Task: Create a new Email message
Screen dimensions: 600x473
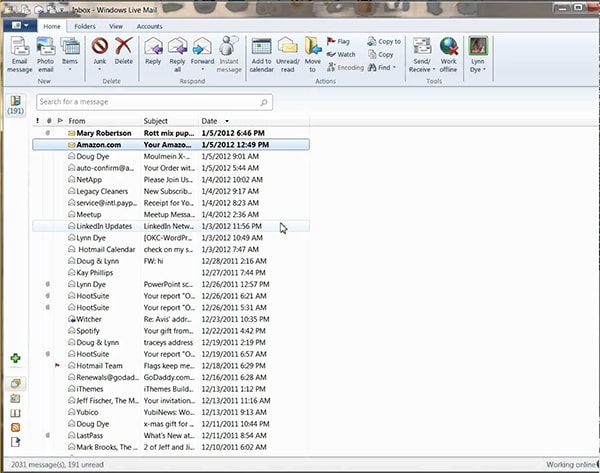Action: click(x=20, y=55)
